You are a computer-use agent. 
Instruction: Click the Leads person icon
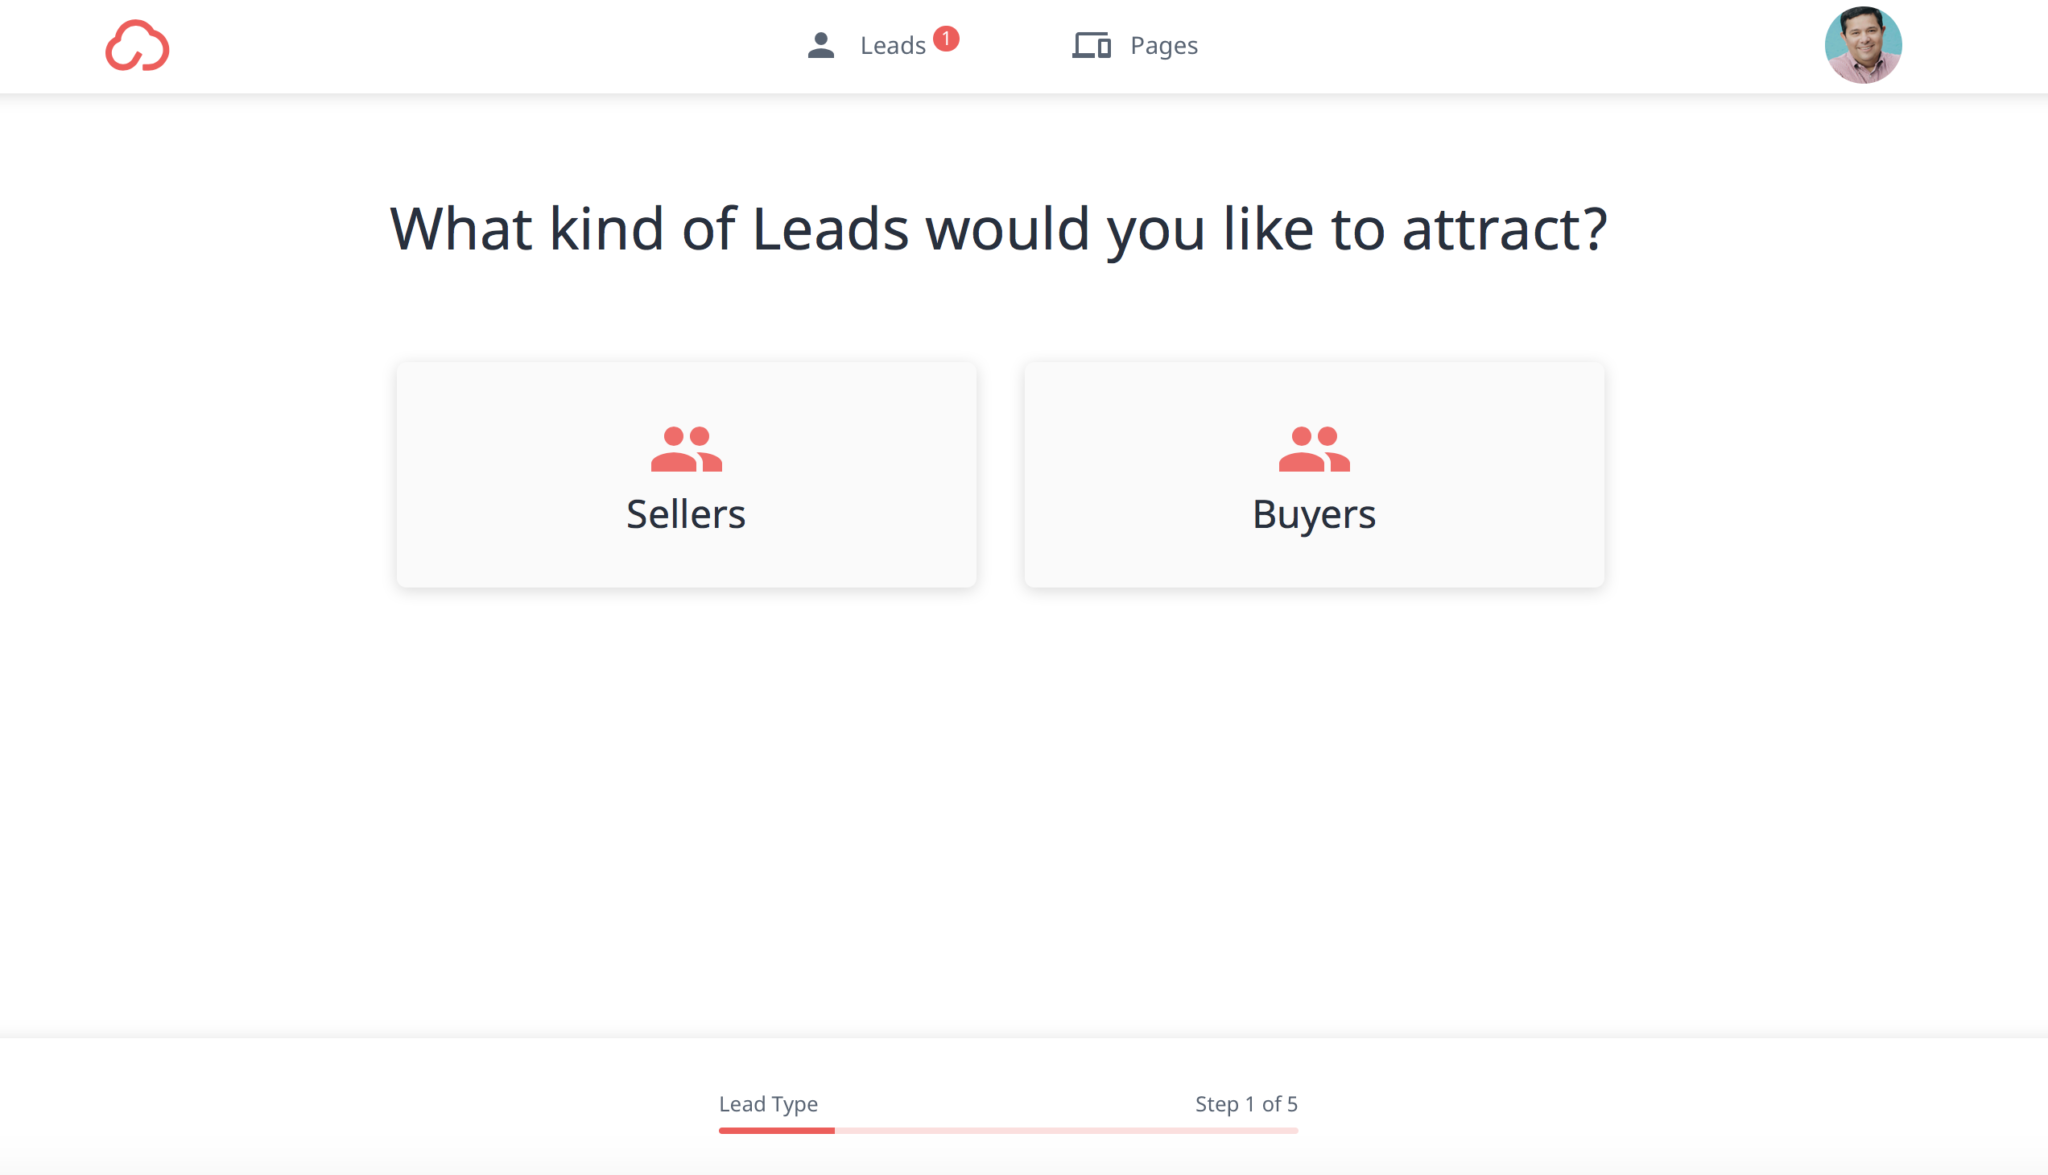click(821, 45)
